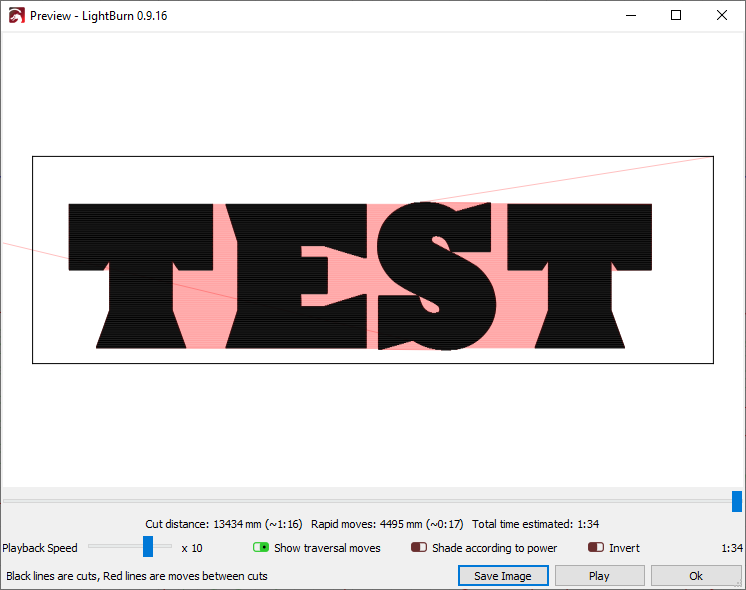Enable Shade according to power switch
The image size is (746, 590).
pos(419,548)
